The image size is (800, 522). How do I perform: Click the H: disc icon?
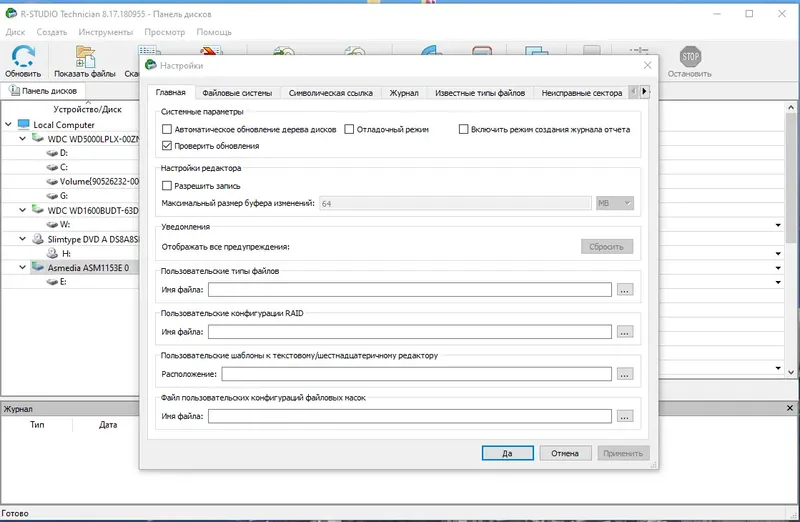[52, 253]
